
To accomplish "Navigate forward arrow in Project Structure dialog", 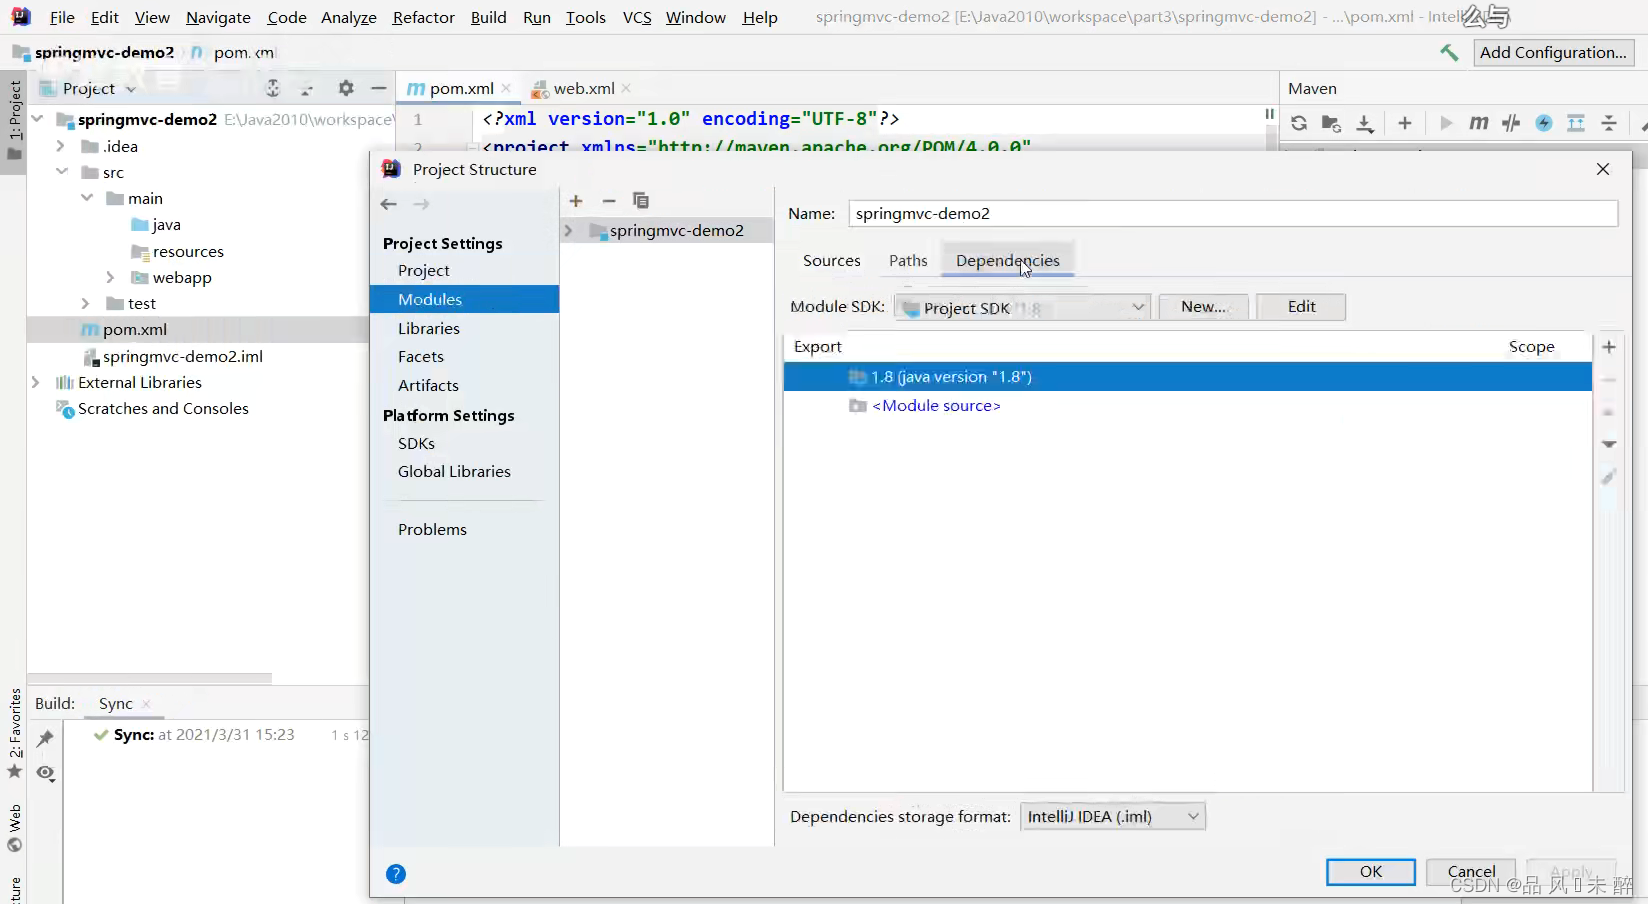I will (x=421, y=204).
